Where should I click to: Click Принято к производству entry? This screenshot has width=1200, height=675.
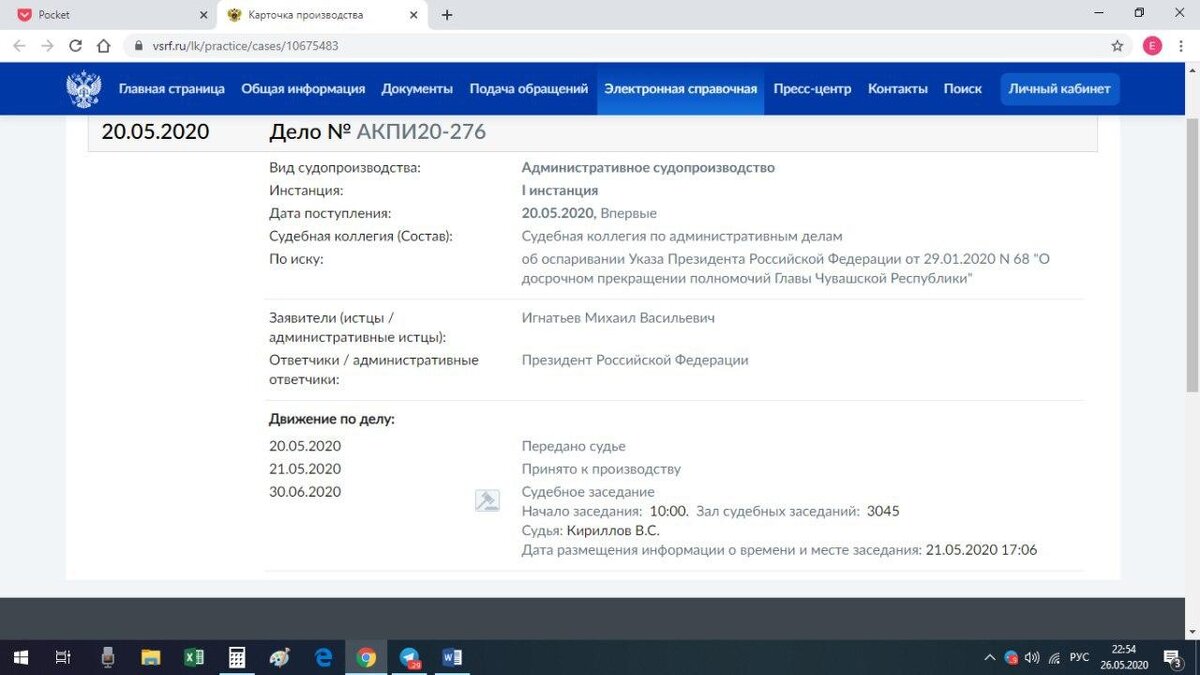point(601,469)
